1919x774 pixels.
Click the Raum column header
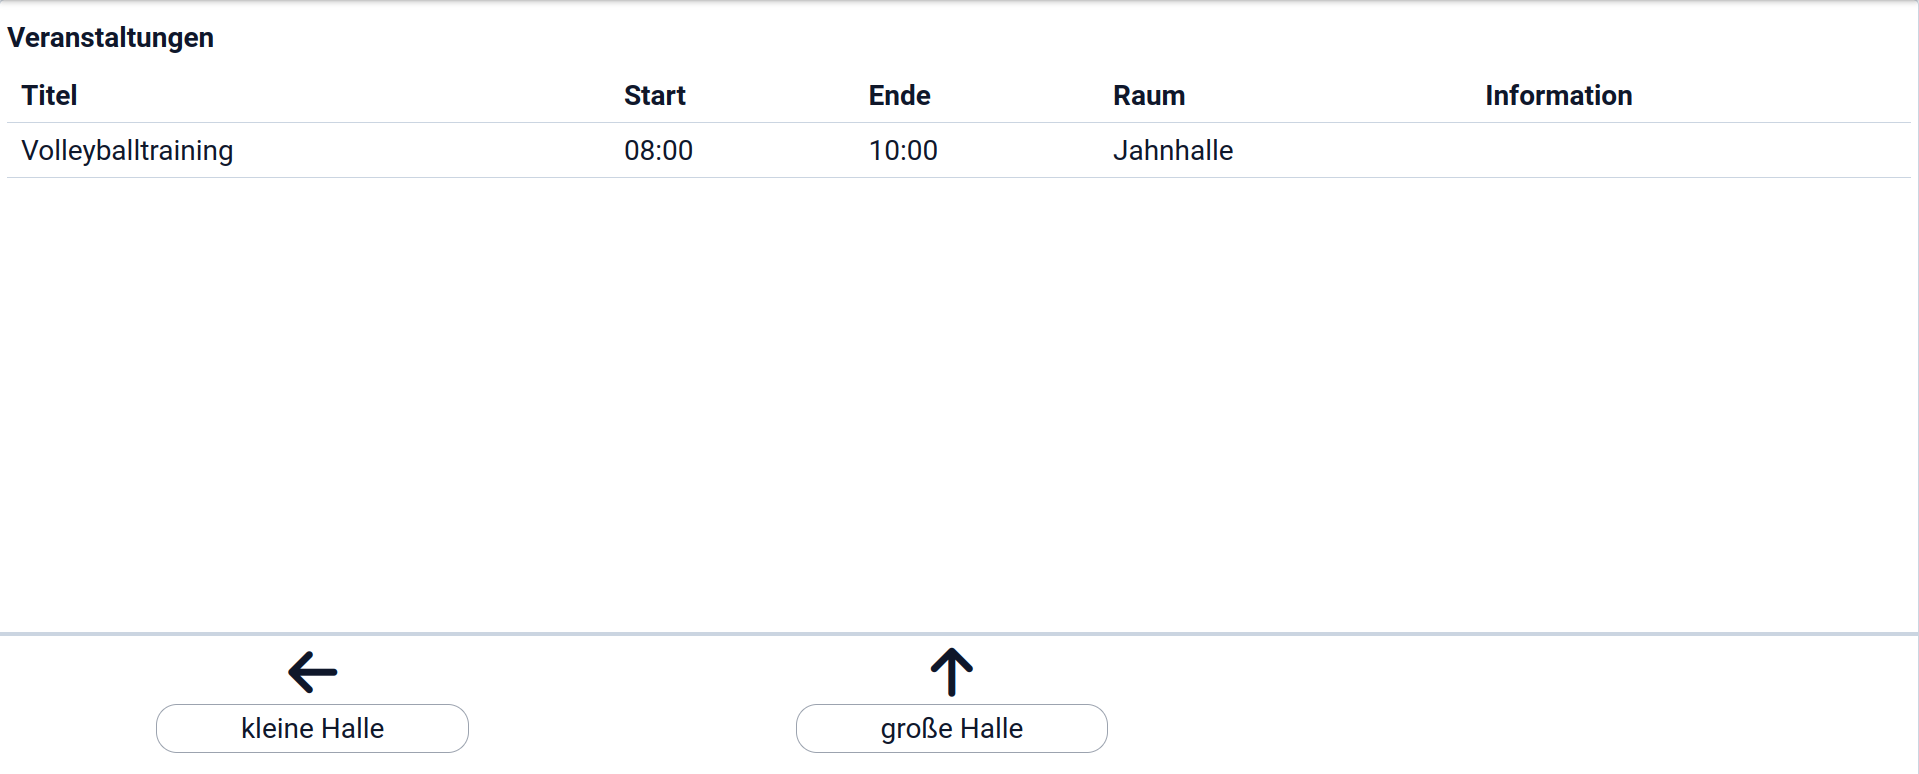pos(1148,96)
